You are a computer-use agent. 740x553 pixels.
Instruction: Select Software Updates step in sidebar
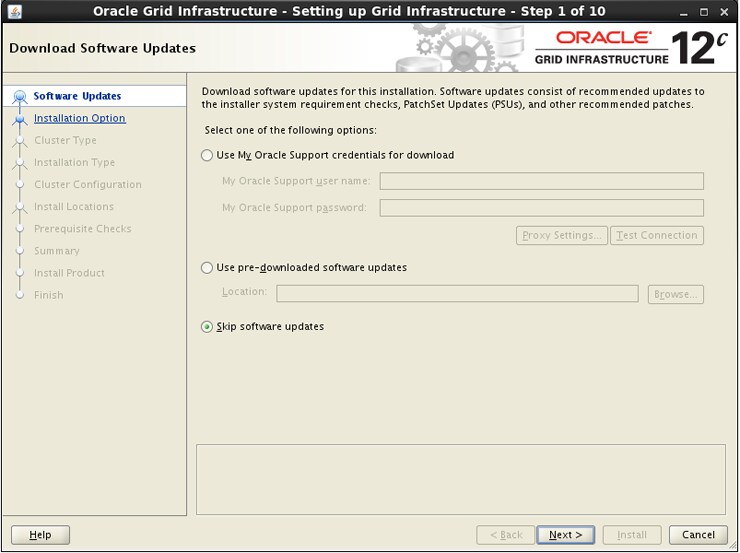pyautogui.click(x=77, y=96)
